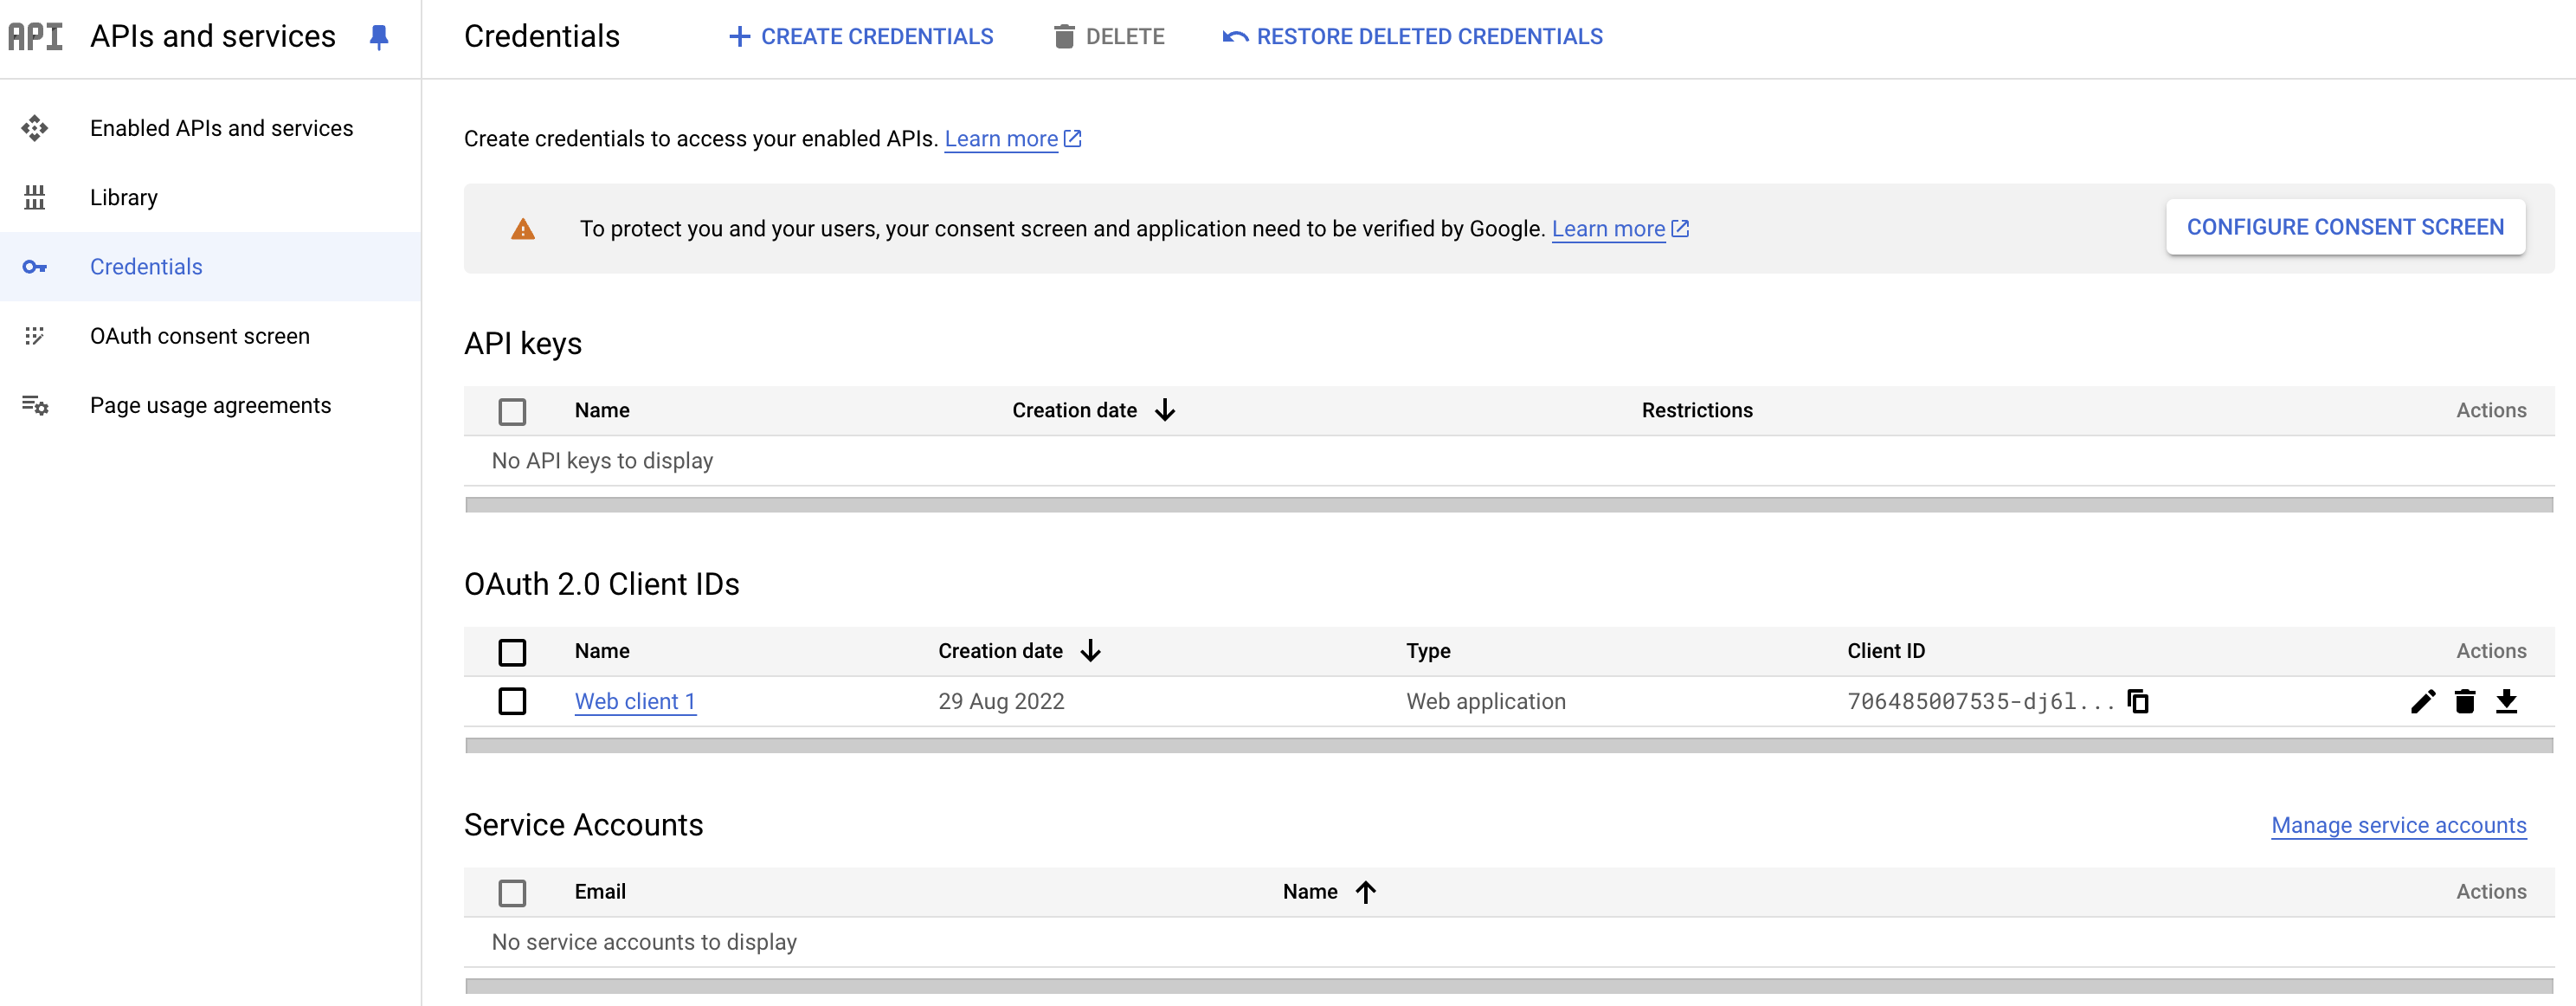Click the OAuth consent screen icon

click(x=35, y=336)
